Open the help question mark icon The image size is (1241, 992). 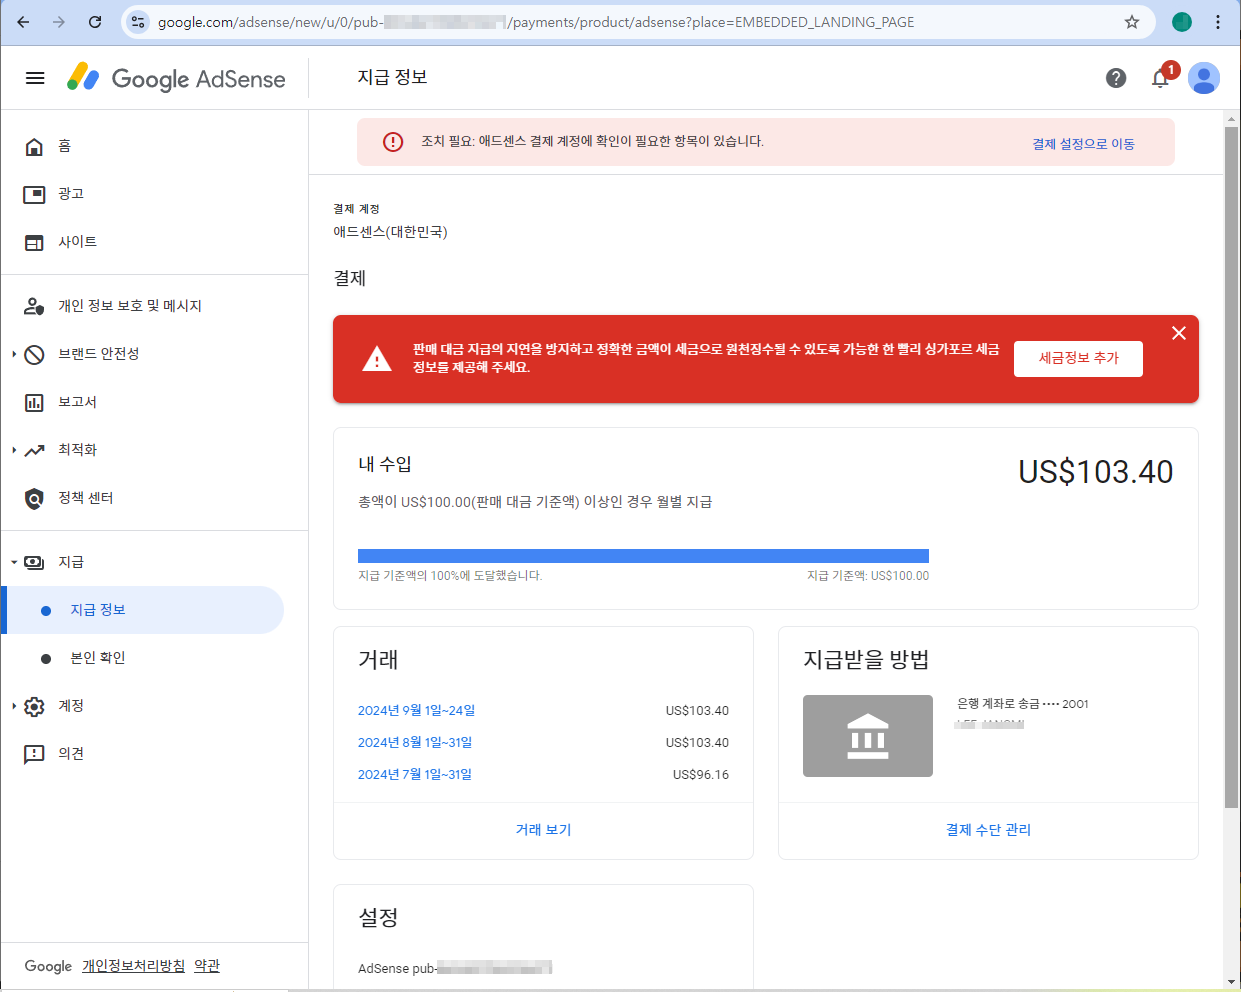[1116, 78]
